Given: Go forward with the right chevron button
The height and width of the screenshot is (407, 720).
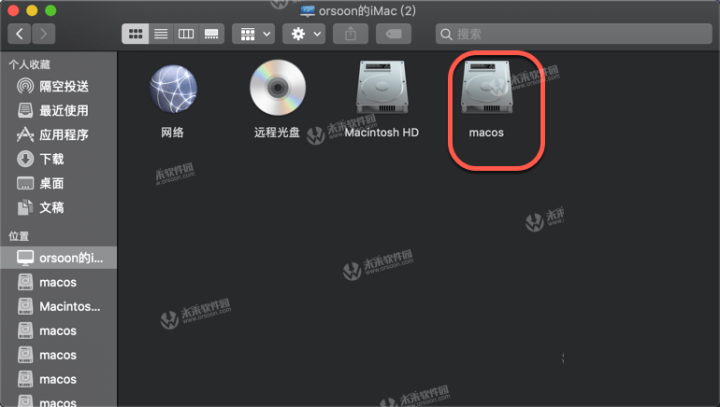Looking at the screenshot, I should coord(44,34).
